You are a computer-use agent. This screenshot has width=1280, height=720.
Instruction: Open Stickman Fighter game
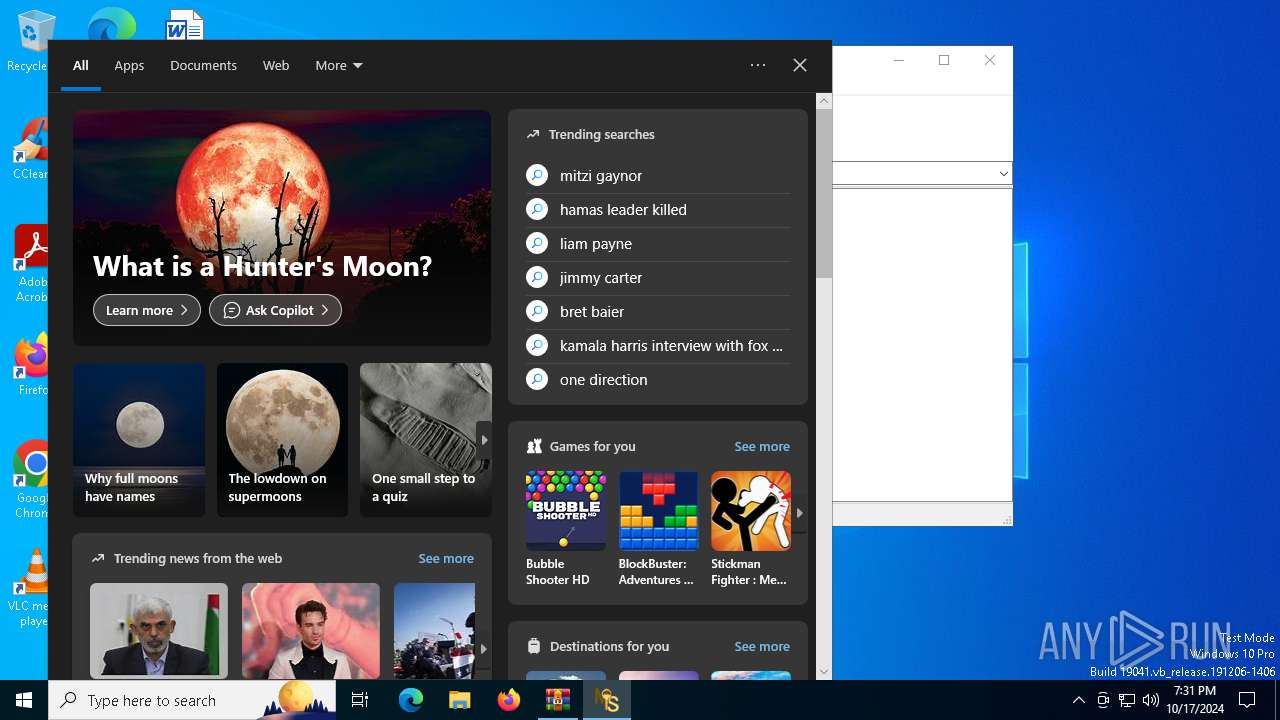pos(750,529)
